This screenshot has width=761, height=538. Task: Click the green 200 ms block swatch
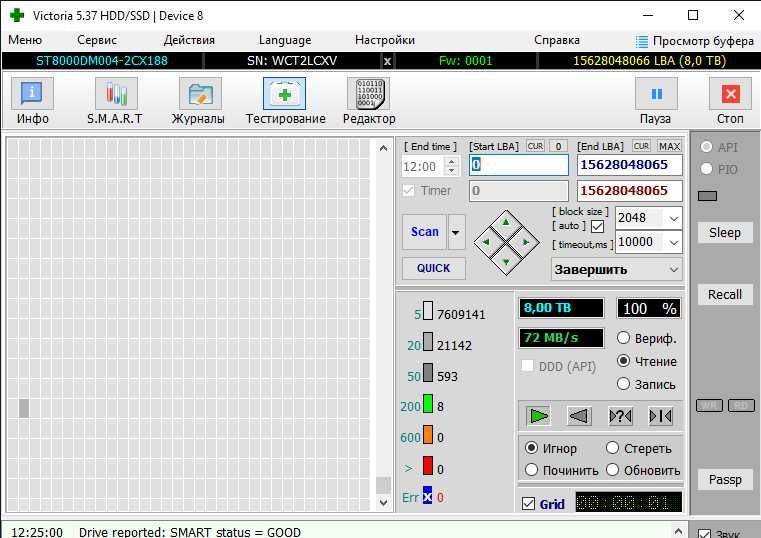click(428, 404)
